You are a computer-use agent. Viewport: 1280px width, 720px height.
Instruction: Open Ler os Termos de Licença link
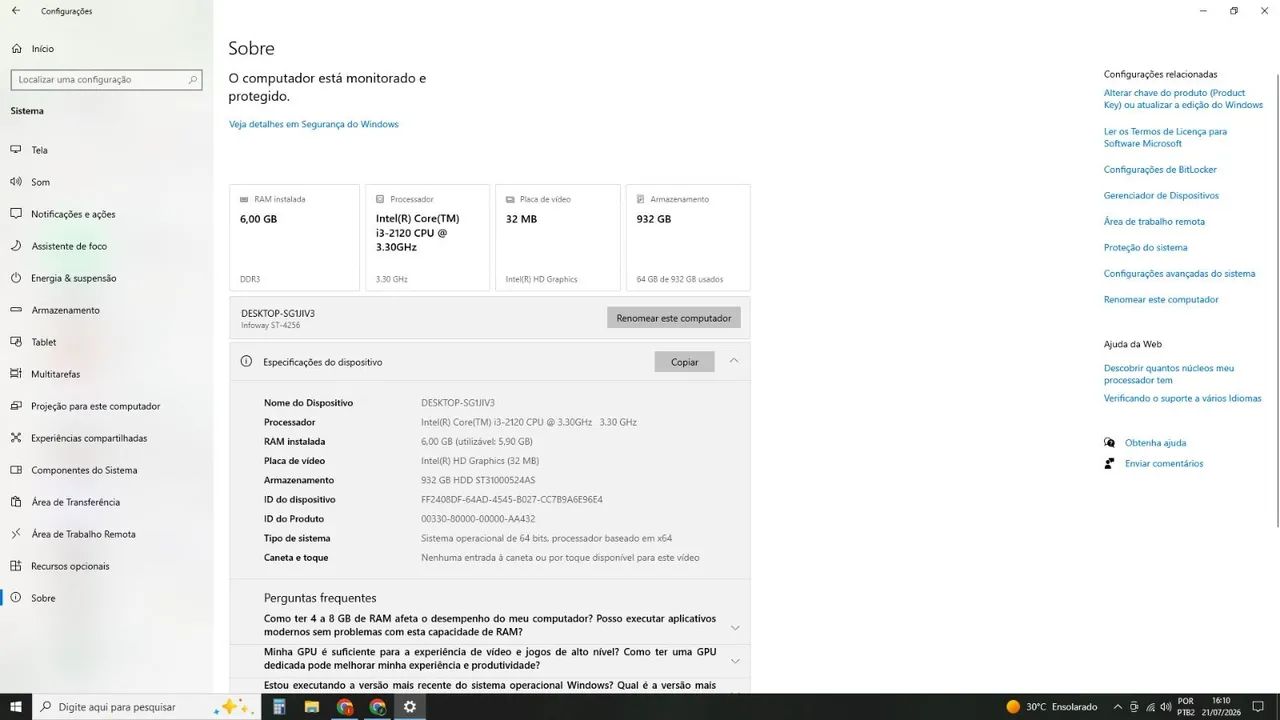tap(1165, 138)
